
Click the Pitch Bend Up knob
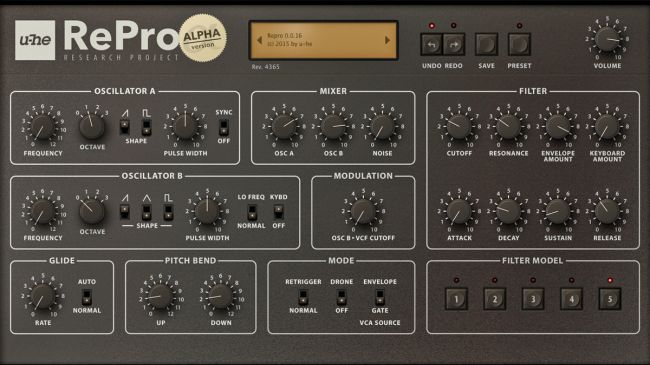(x=160, y=296)
